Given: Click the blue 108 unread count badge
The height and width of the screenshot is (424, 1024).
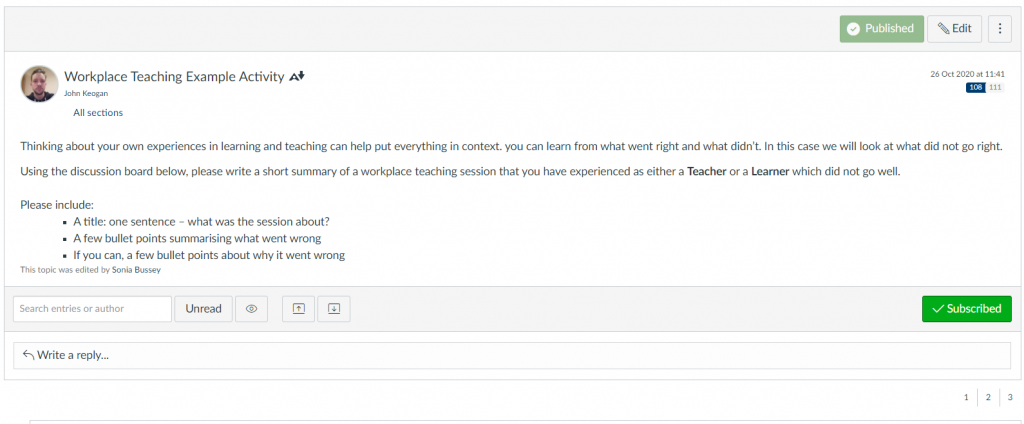Looking at the screenshot, I should pos(975,88).
